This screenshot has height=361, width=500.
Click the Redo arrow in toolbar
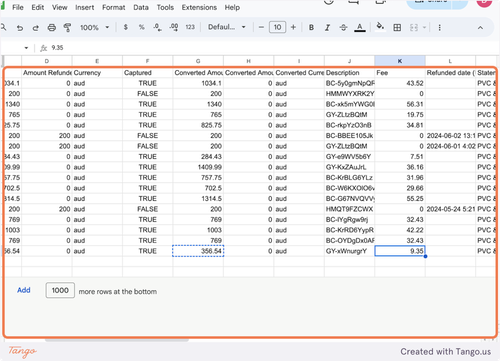point(35,28)
